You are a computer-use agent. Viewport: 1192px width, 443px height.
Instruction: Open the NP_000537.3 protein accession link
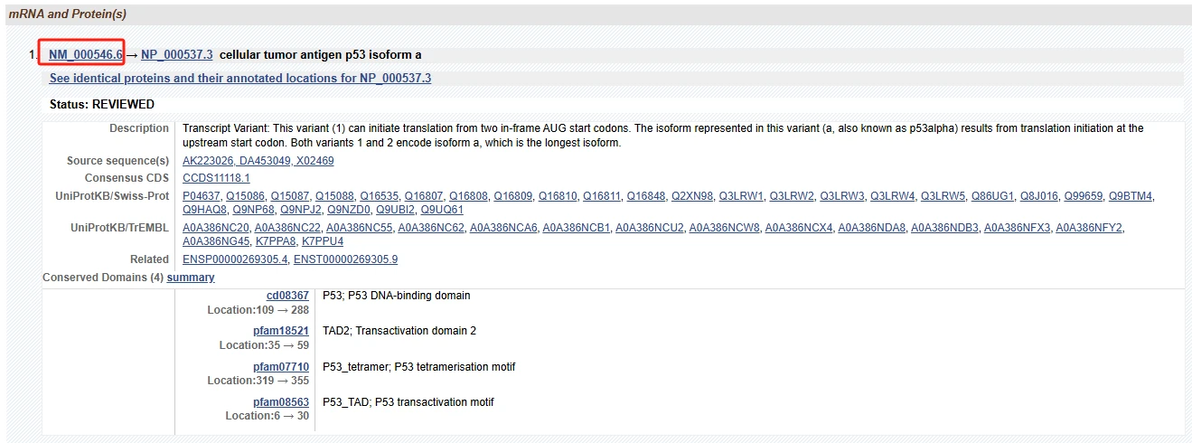click(177, 54)
